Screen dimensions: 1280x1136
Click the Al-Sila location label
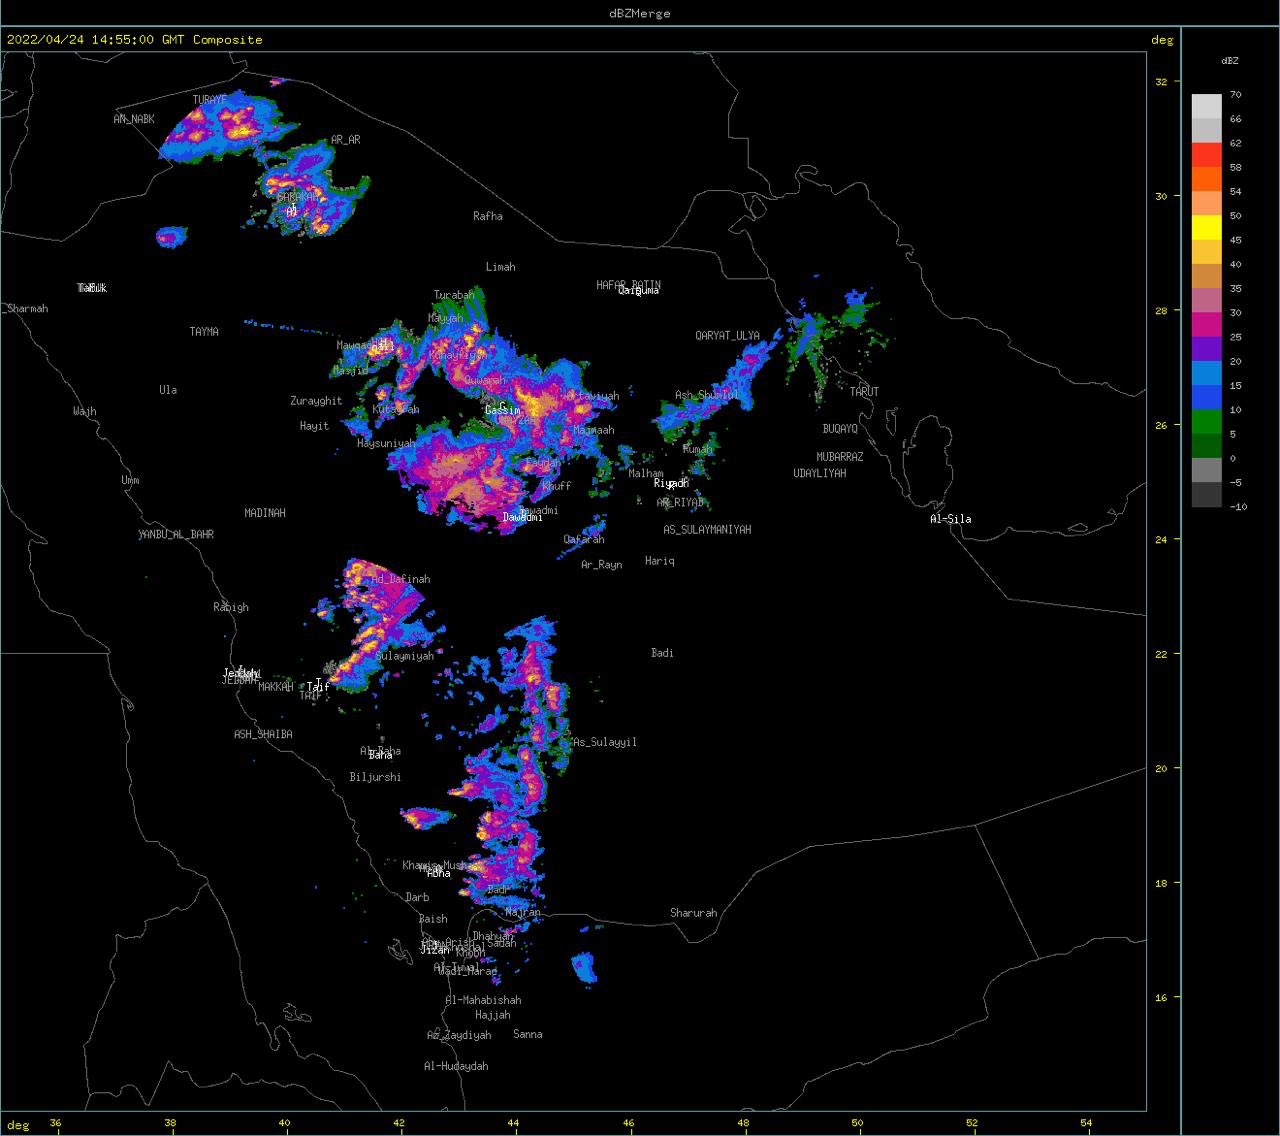pos(950,519)
